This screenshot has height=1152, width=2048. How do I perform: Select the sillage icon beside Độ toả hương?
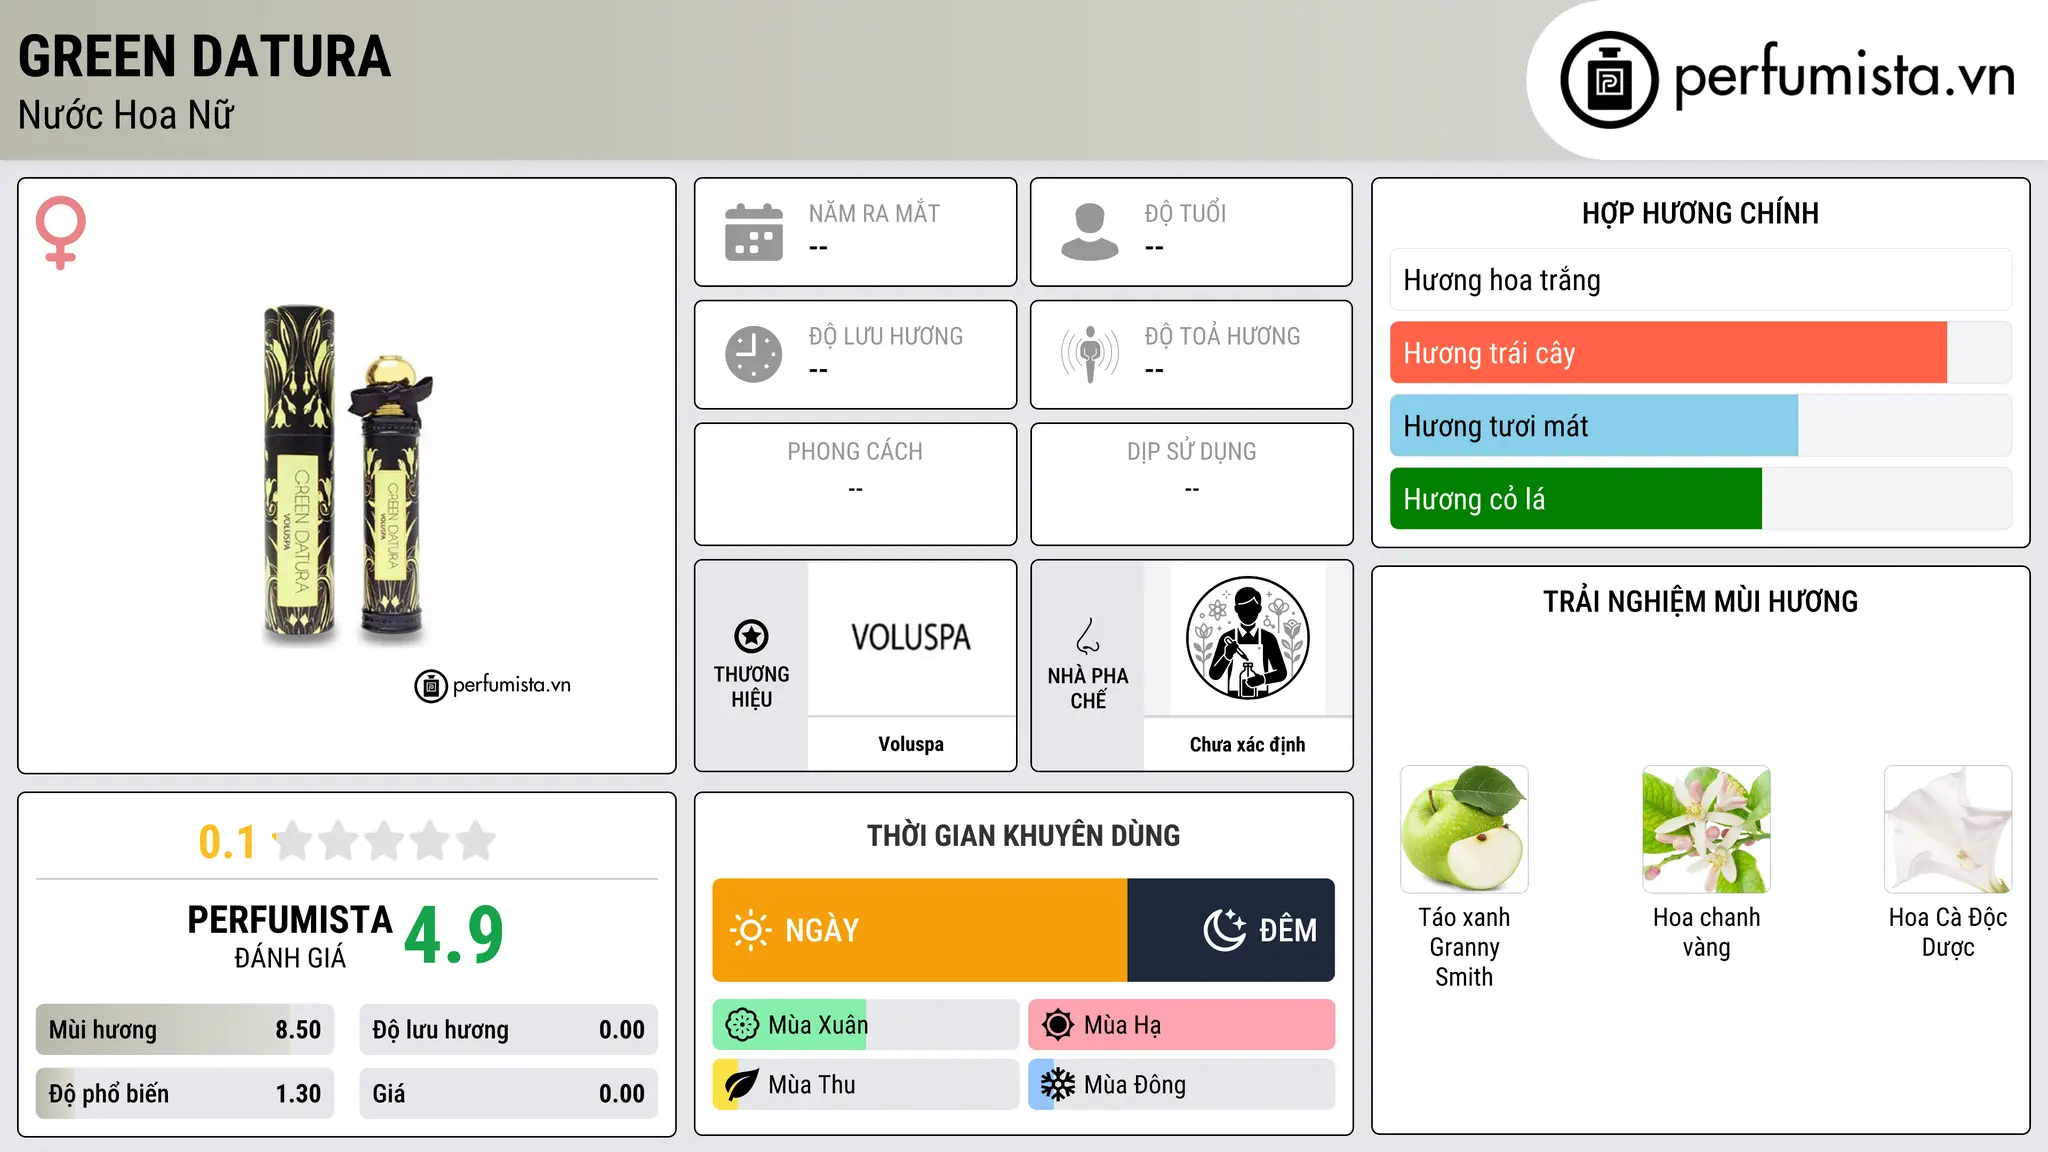[1090, 354]
